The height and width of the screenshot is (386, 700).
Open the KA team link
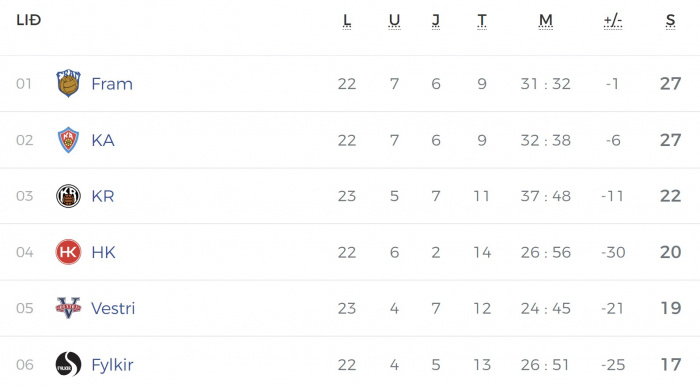coord(103,140)
